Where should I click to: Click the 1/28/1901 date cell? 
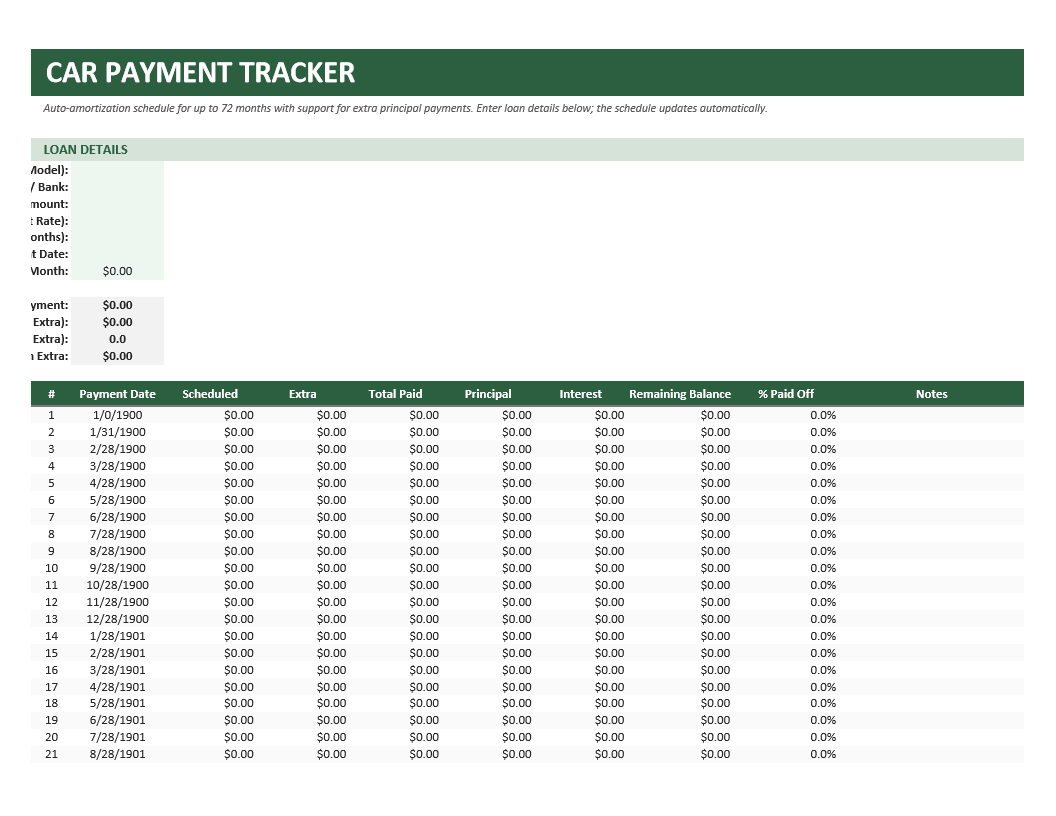coord(117,636)
